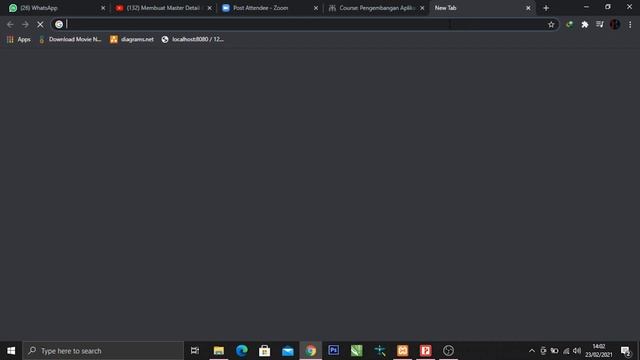Viewport: 640px width, 360px height.
Task: Close the WhatsApp tab
Action: coord(103,8)
